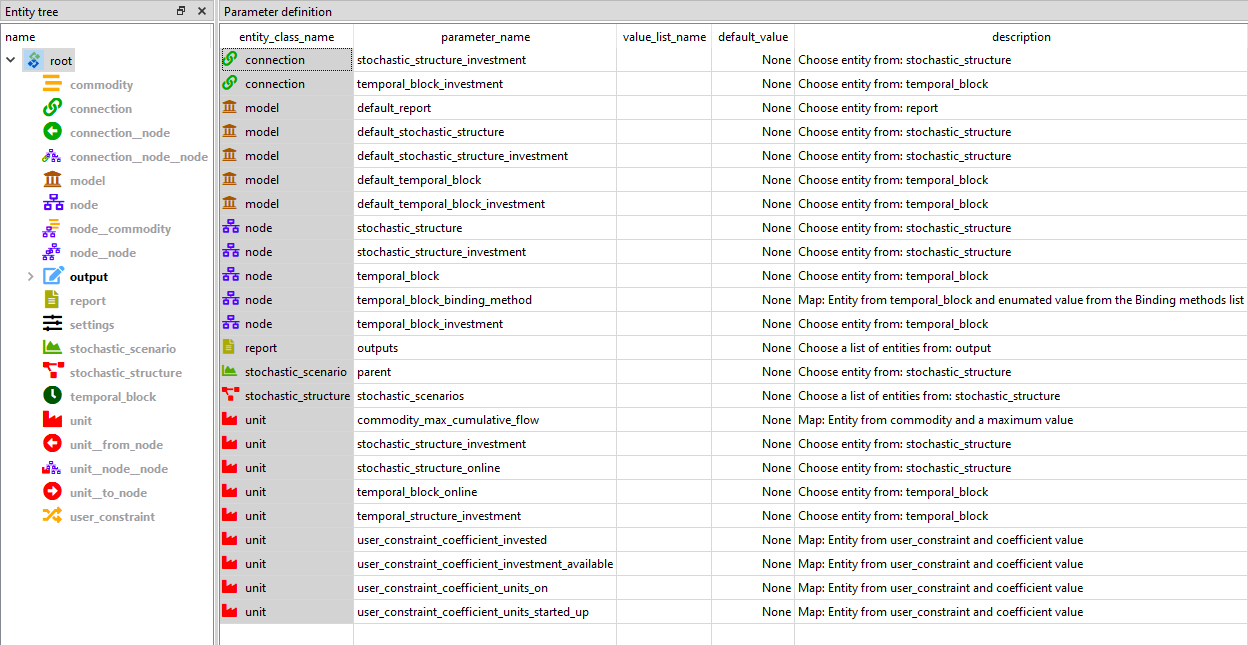Image resolution: width=1248 pixels, height=645 pixels.
Task: Click the node network icon in tree
Action: (52, 205)
